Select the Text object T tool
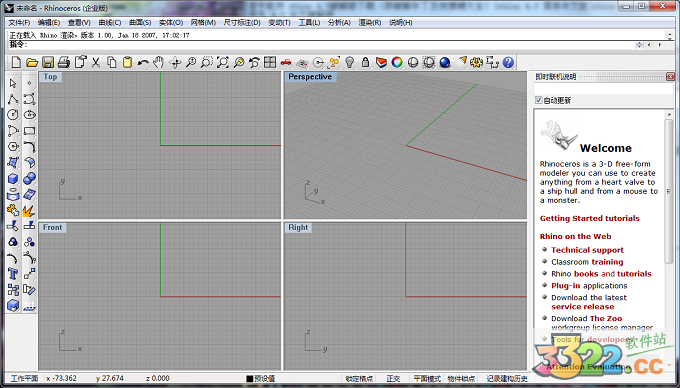 click(x=13, y=274)
